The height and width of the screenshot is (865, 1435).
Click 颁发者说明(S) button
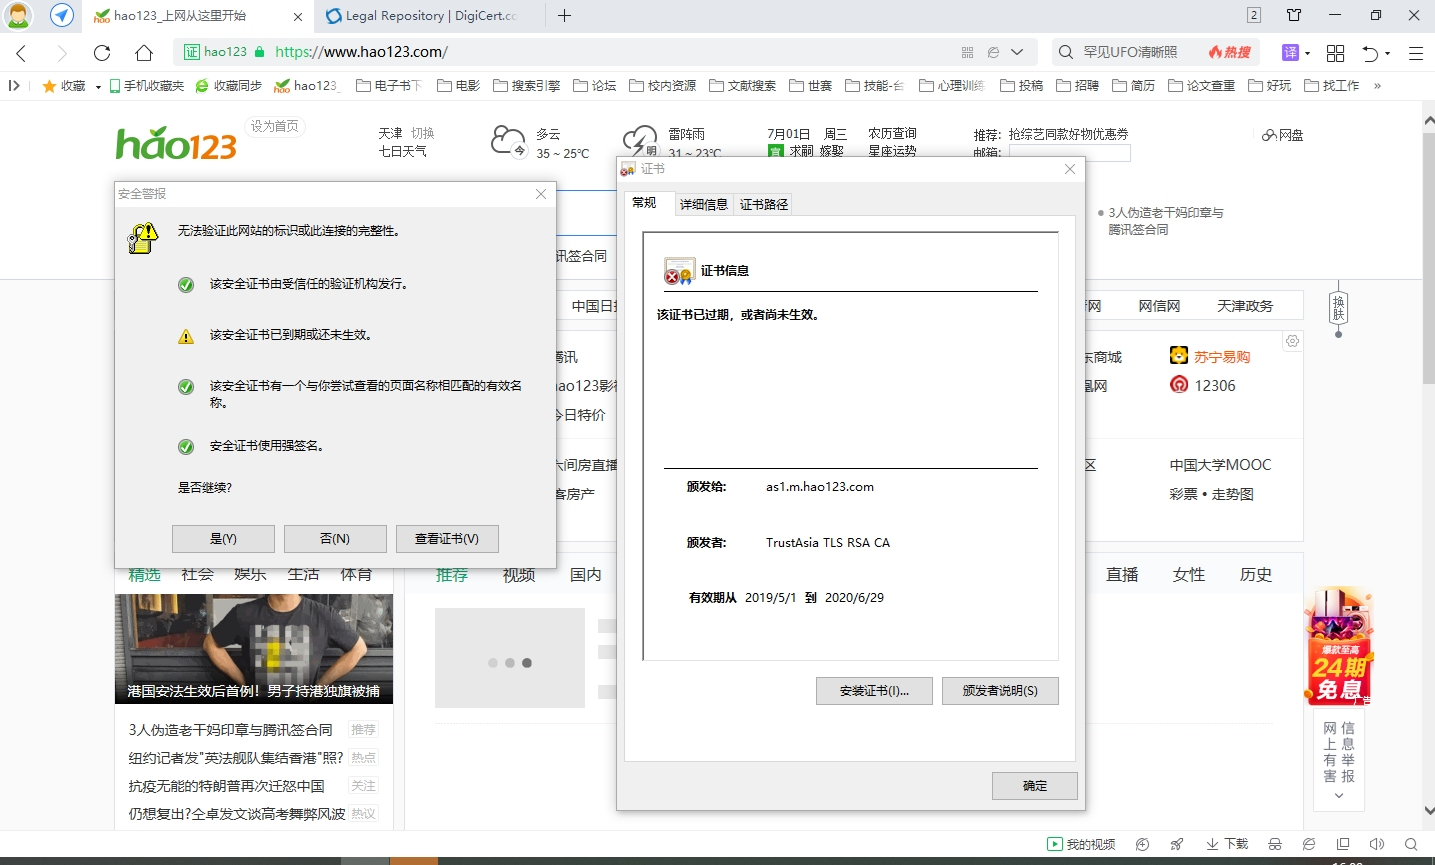click(1000, 691)
